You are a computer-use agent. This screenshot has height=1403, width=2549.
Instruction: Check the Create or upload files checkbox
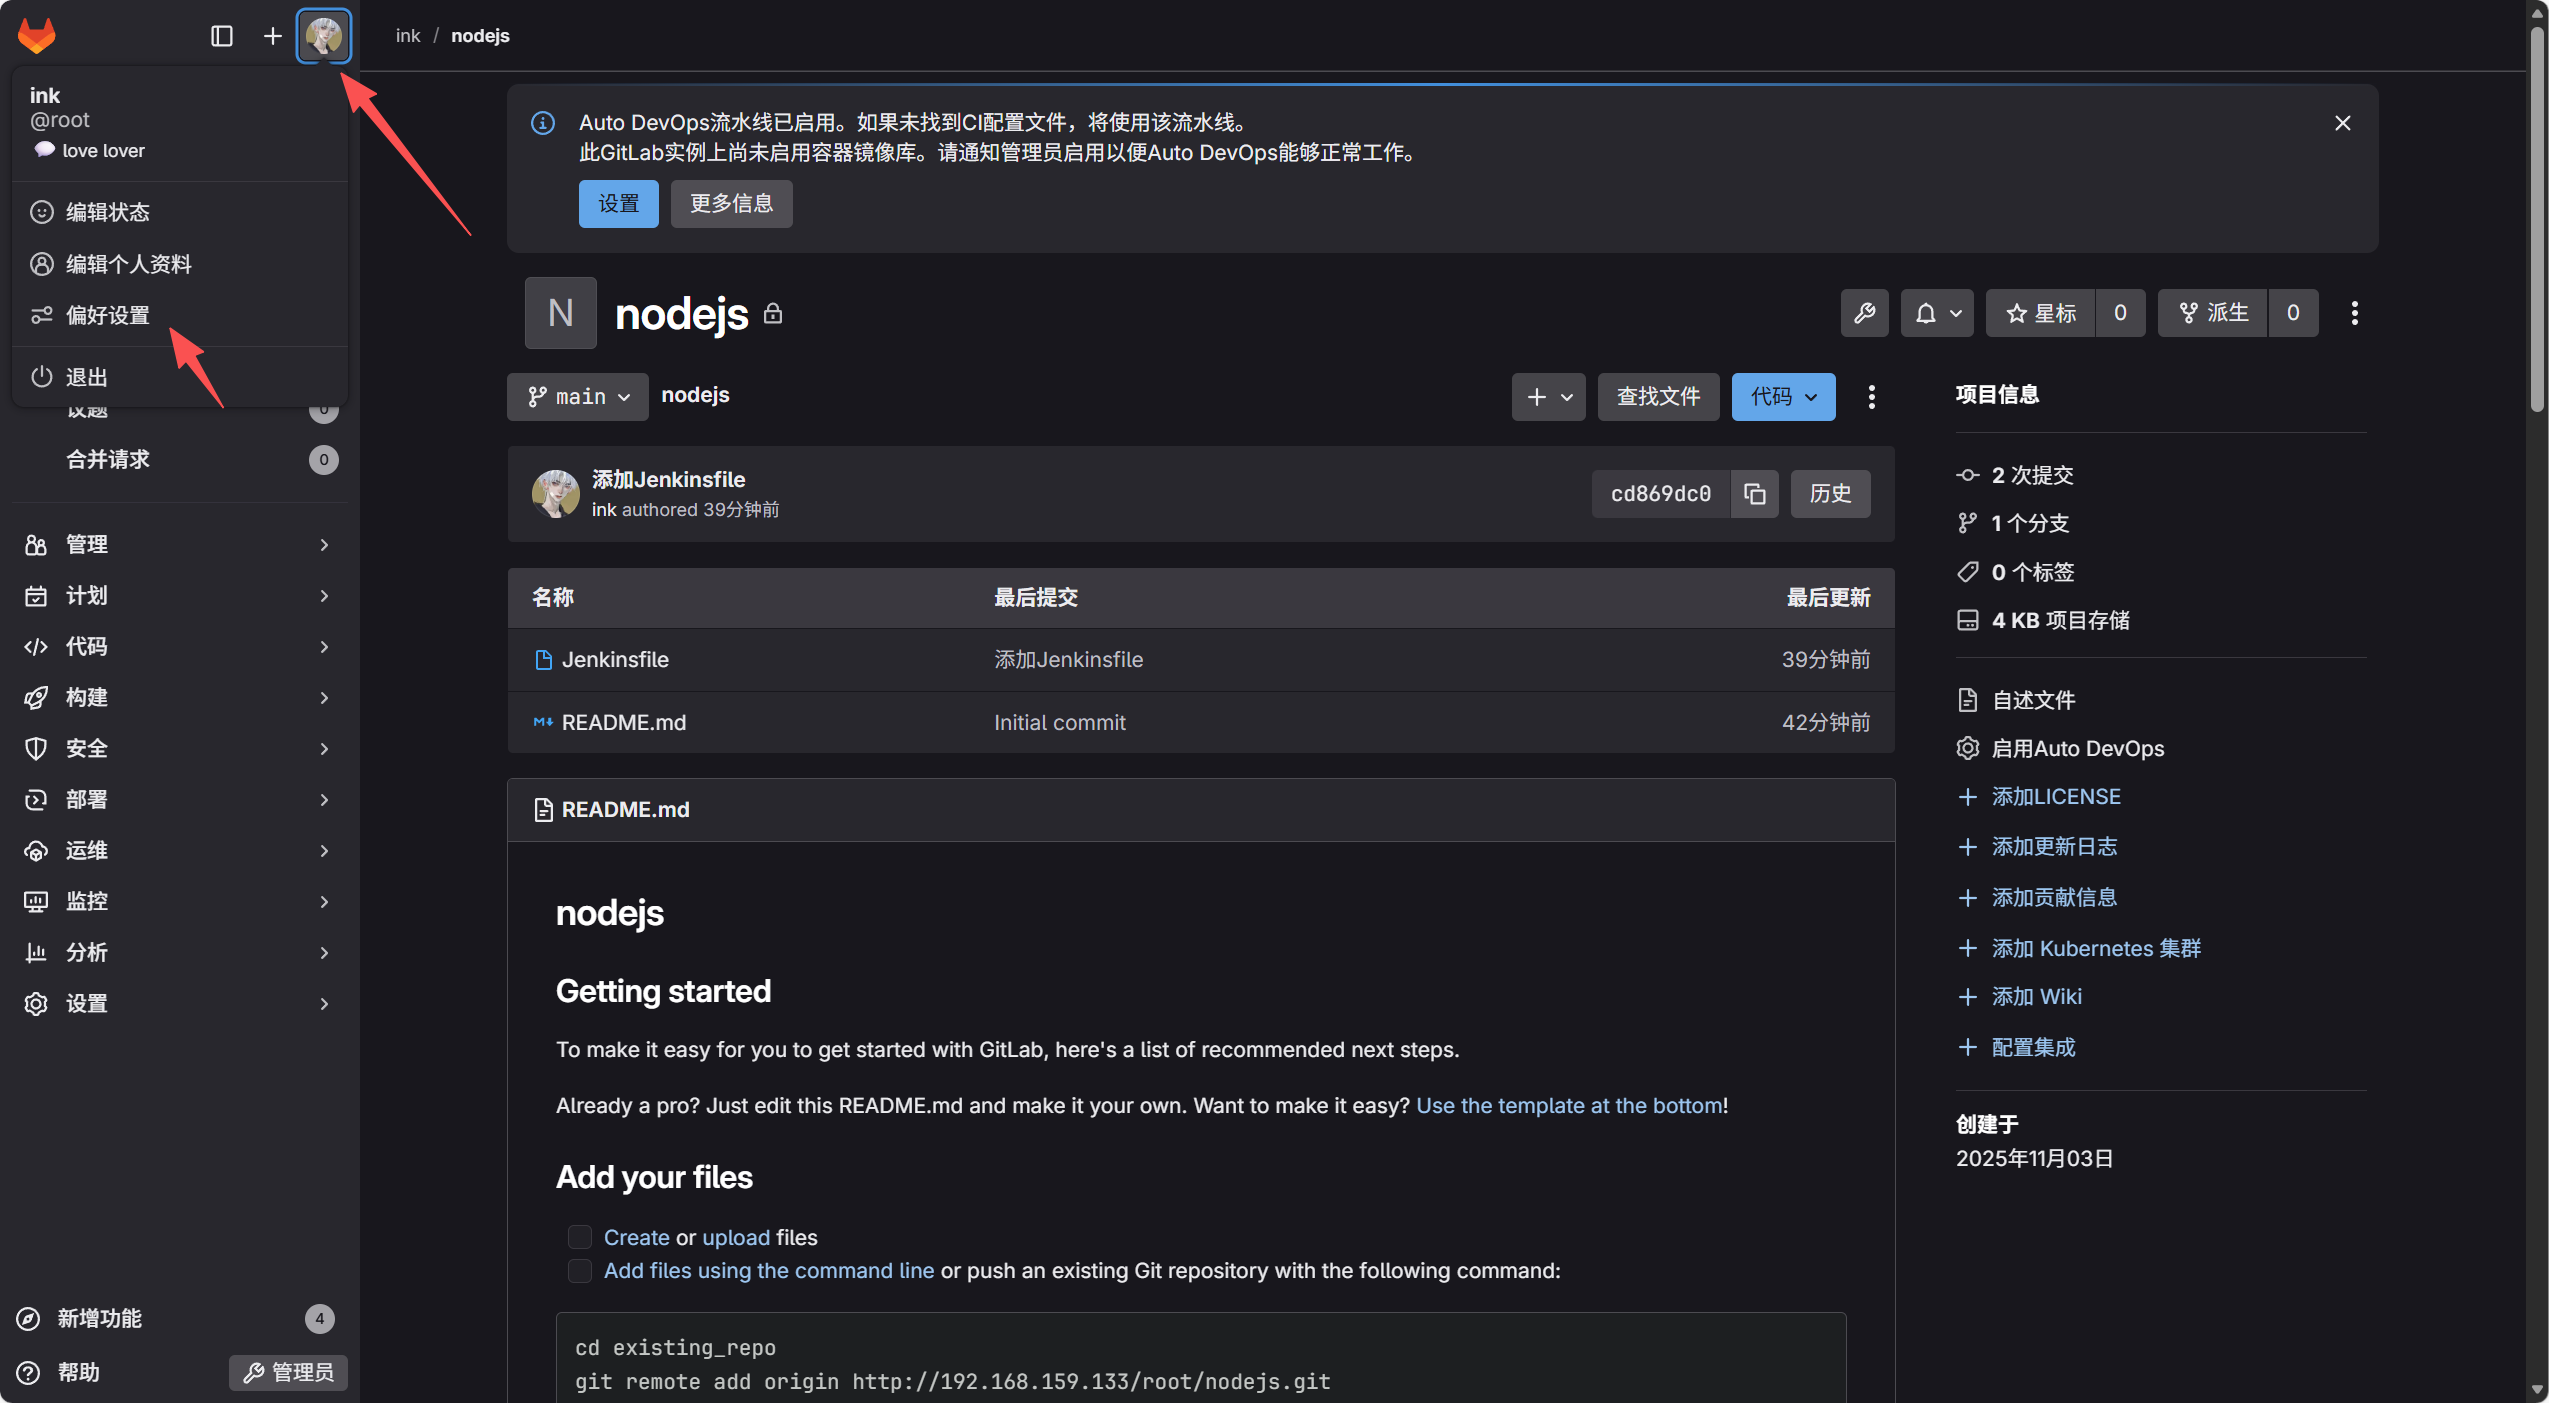580,1237
